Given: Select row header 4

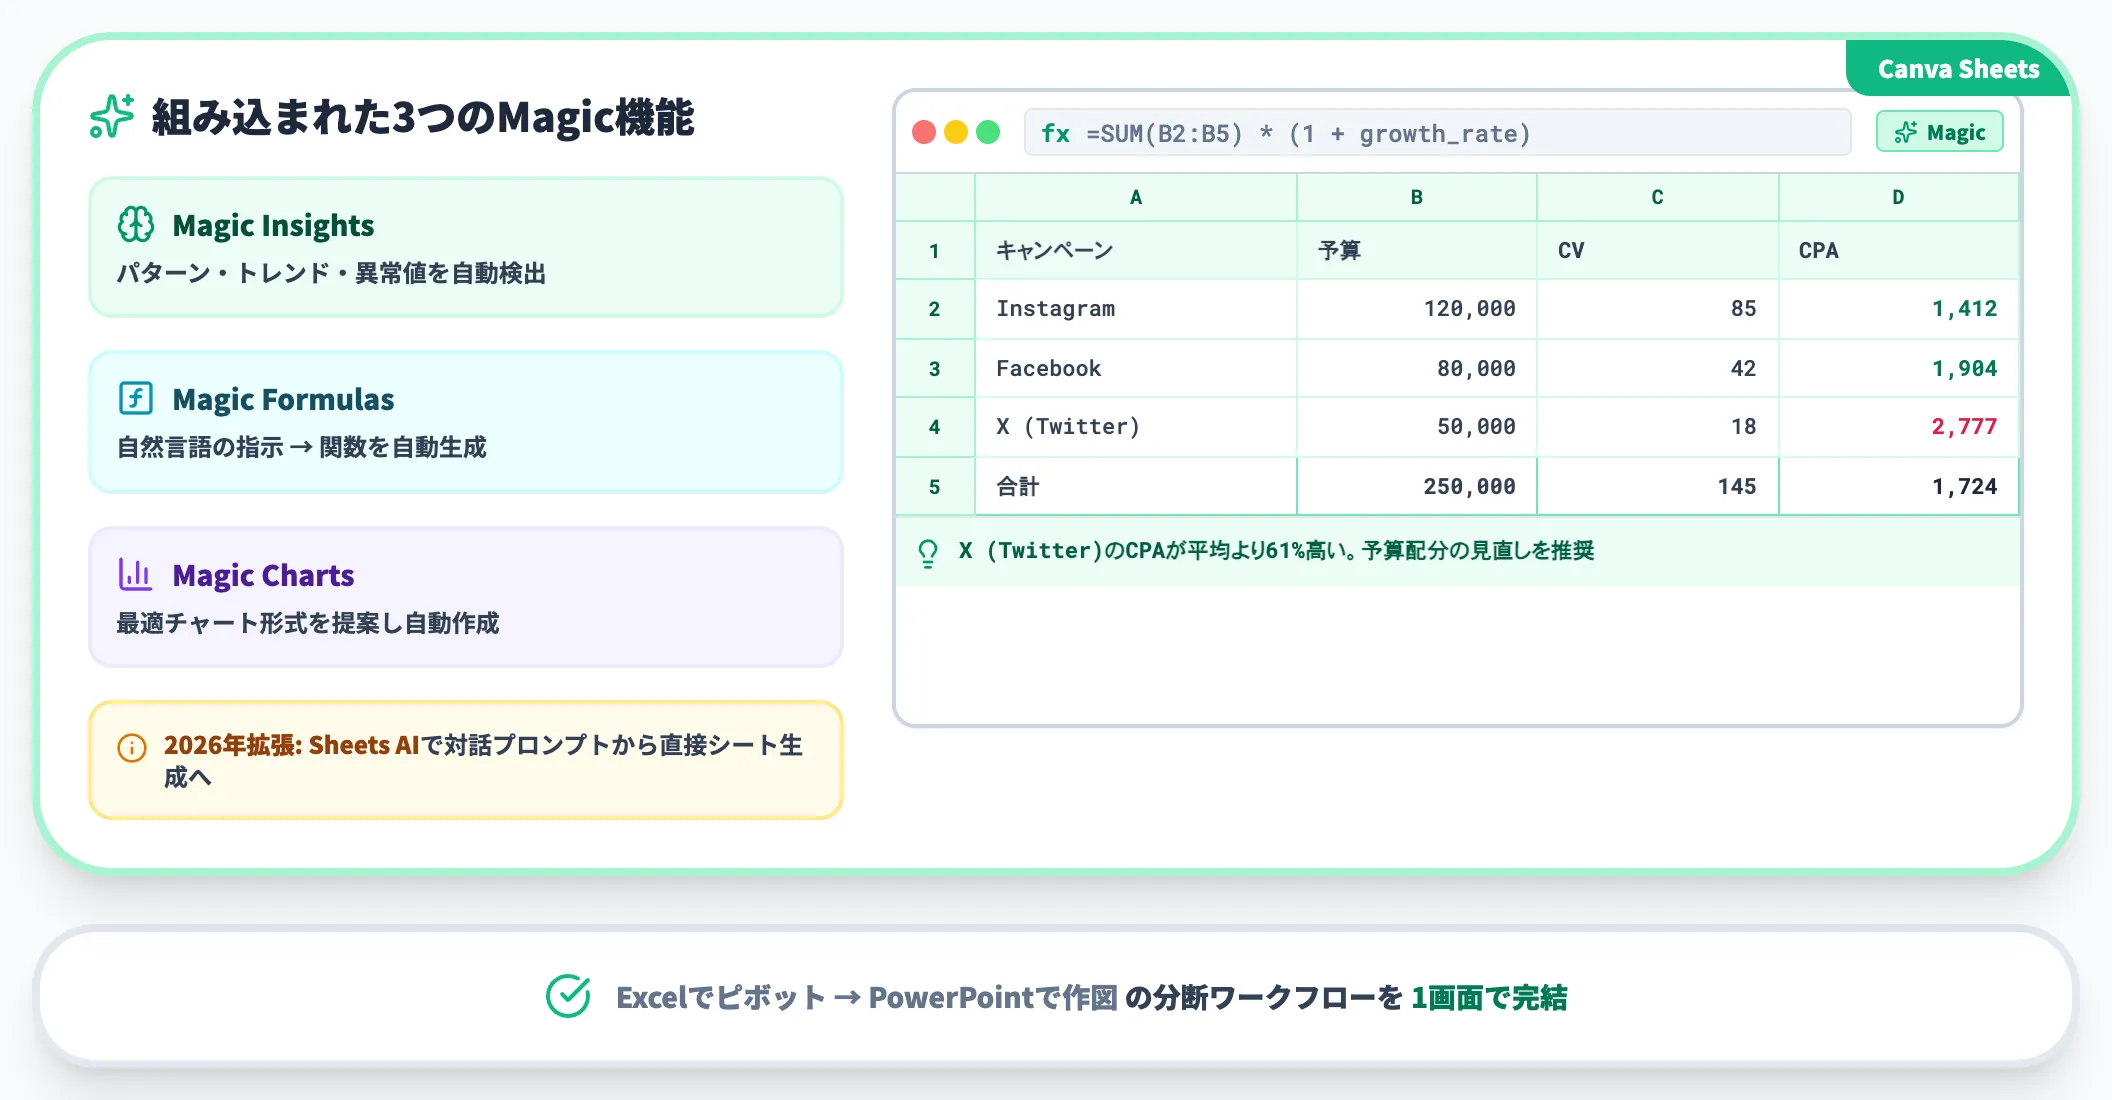Looking at the screenshot, I should [x=934, y=427].
